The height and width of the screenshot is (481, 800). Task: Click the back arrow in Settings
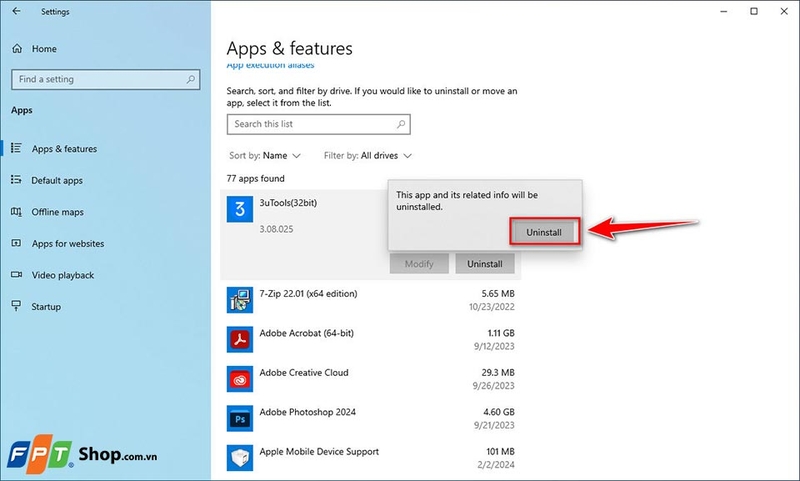click(16, 11)
